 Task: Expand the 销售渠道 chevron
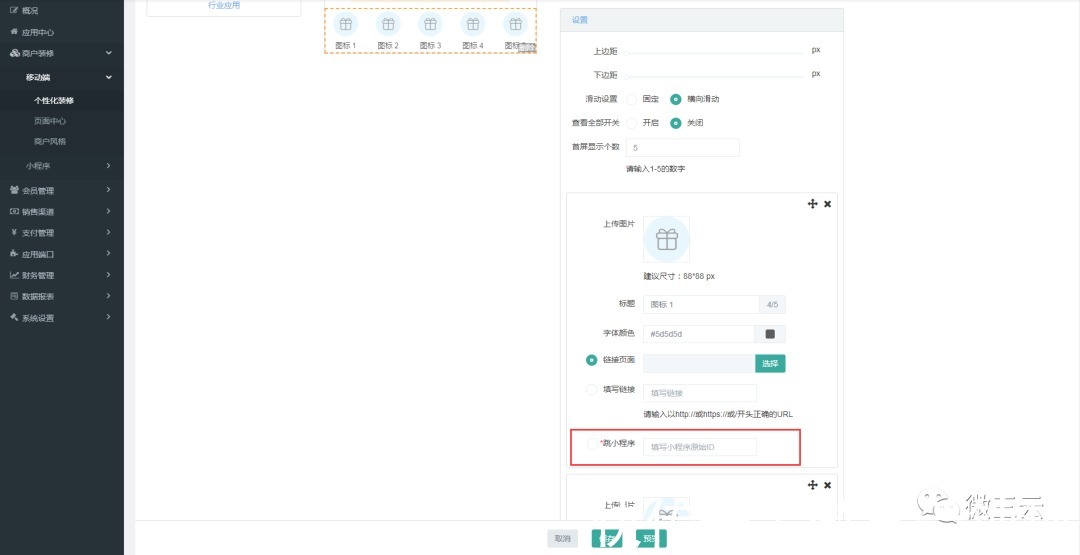[x=109, y=211]
